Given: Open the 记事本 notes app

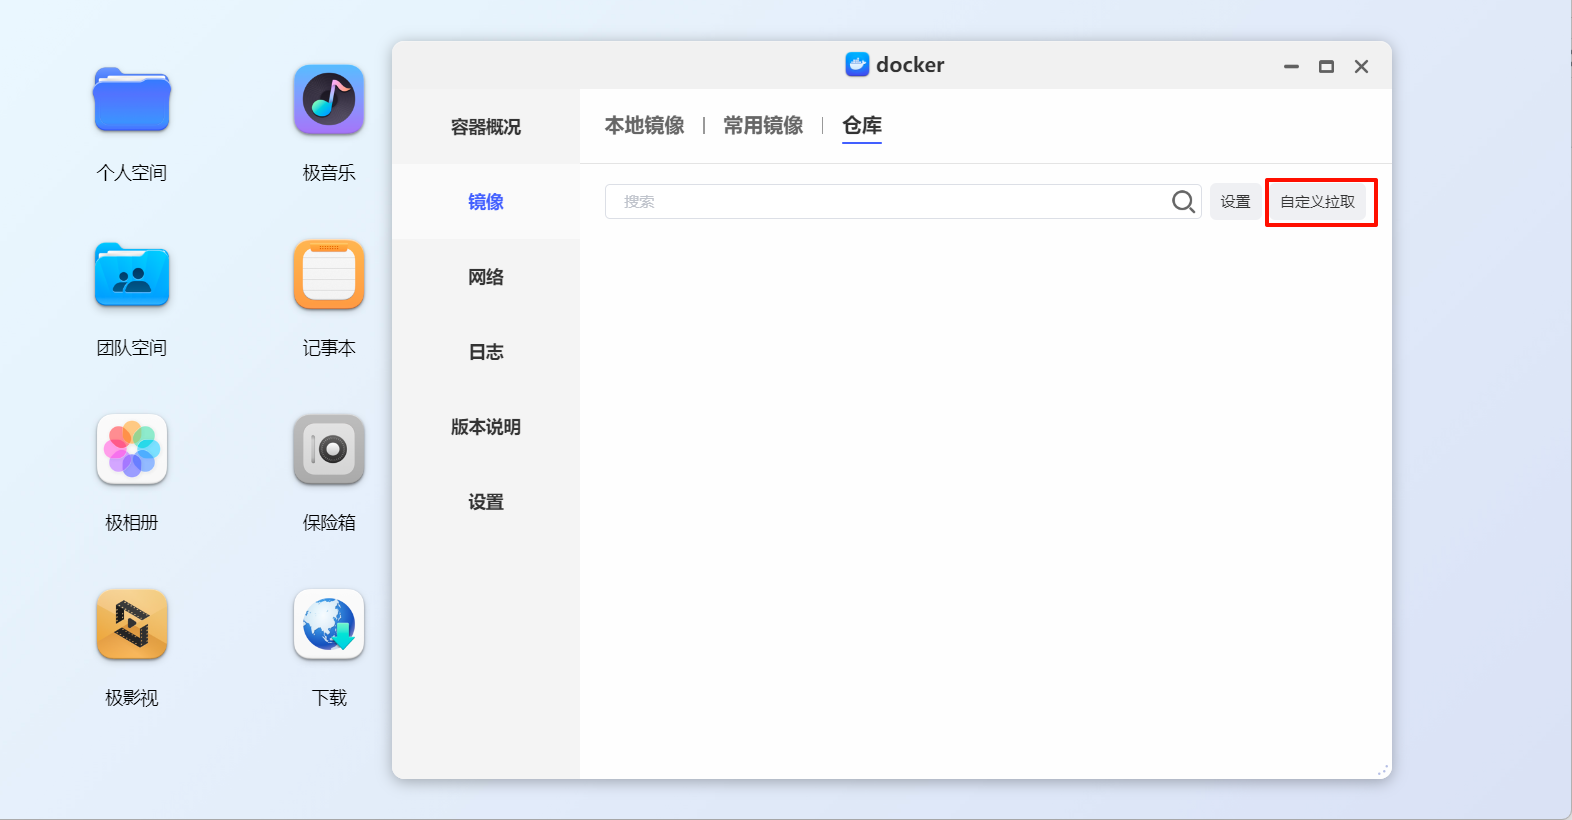Looking at the screenshot, I should 329,275.
